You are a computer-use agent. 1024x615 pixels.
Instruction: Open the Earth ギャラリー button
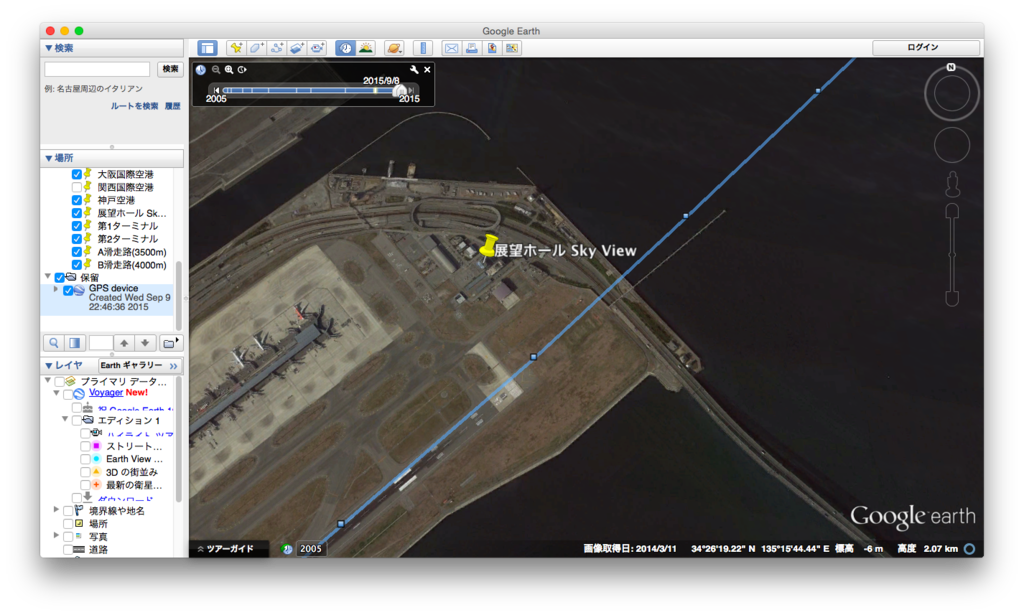[x=140, y=366]
